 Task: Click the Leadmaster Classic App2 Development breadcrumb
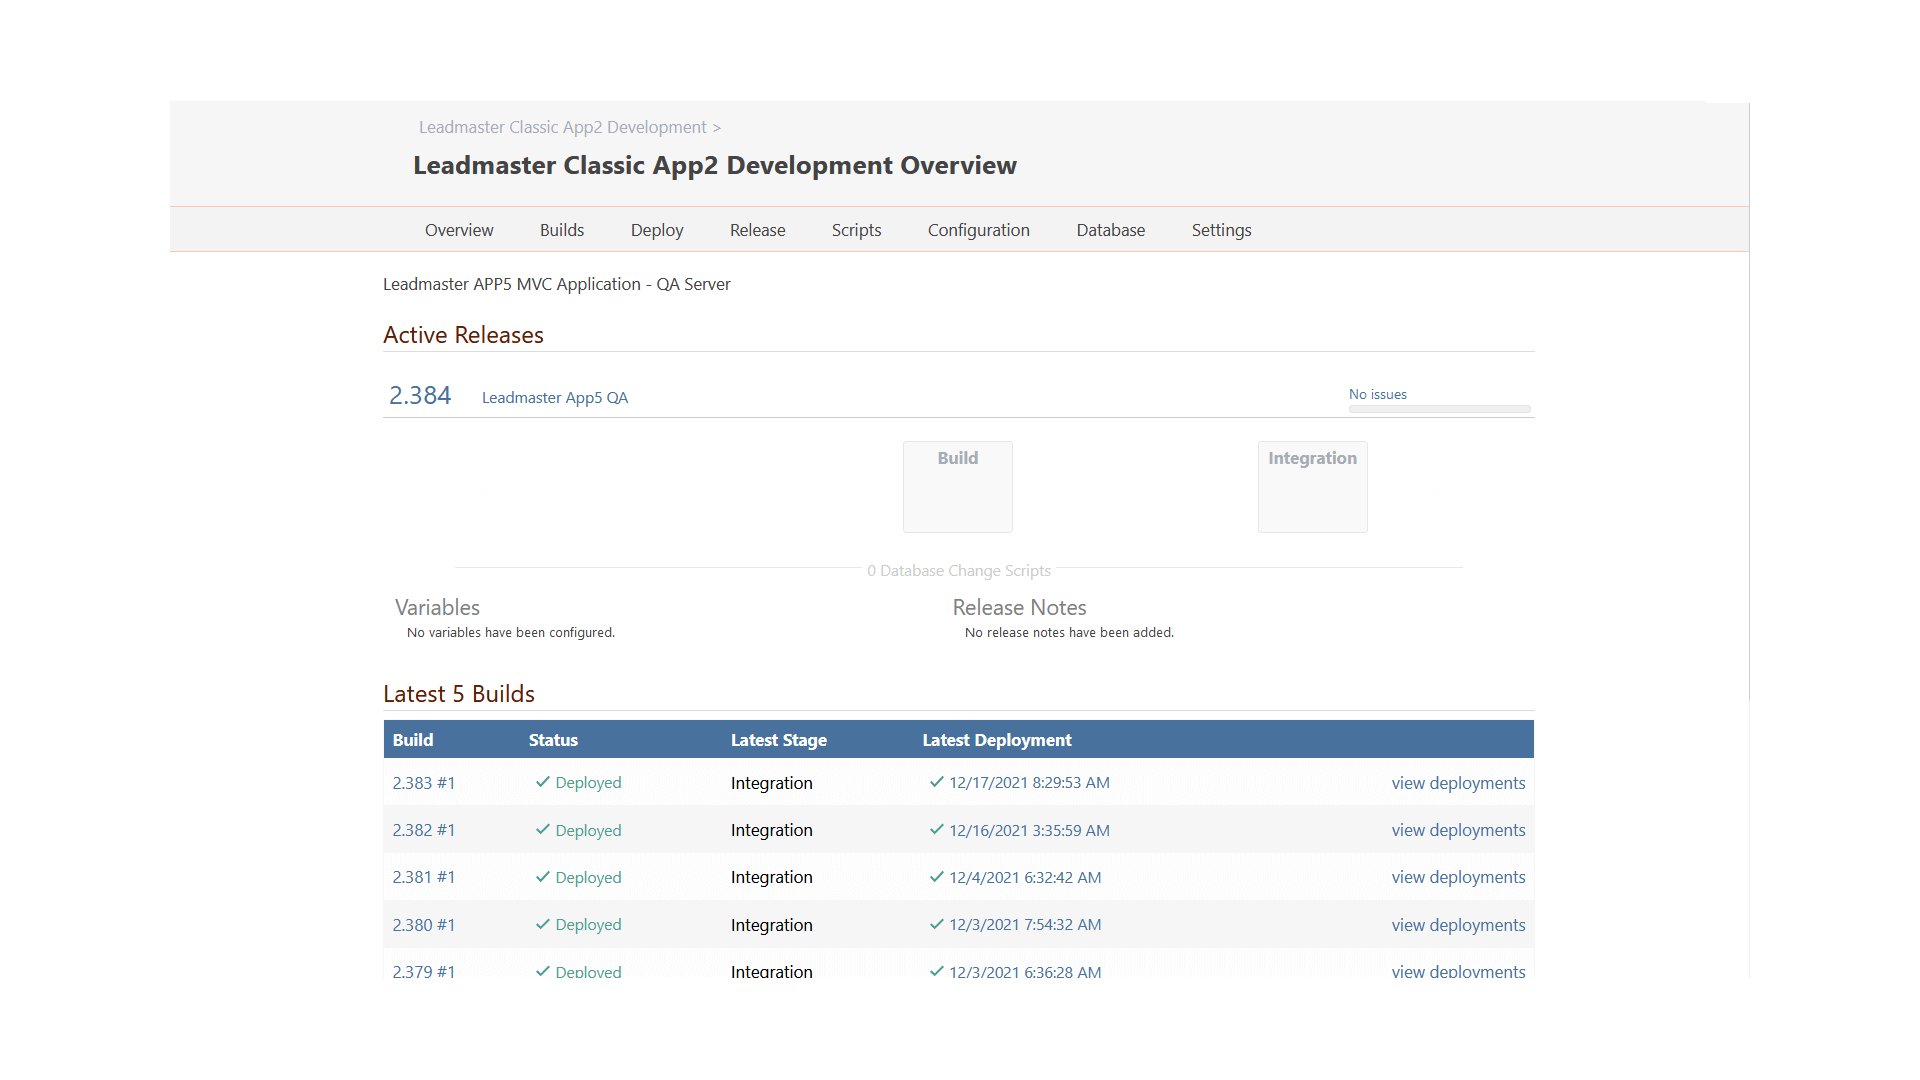click(563, 127)
